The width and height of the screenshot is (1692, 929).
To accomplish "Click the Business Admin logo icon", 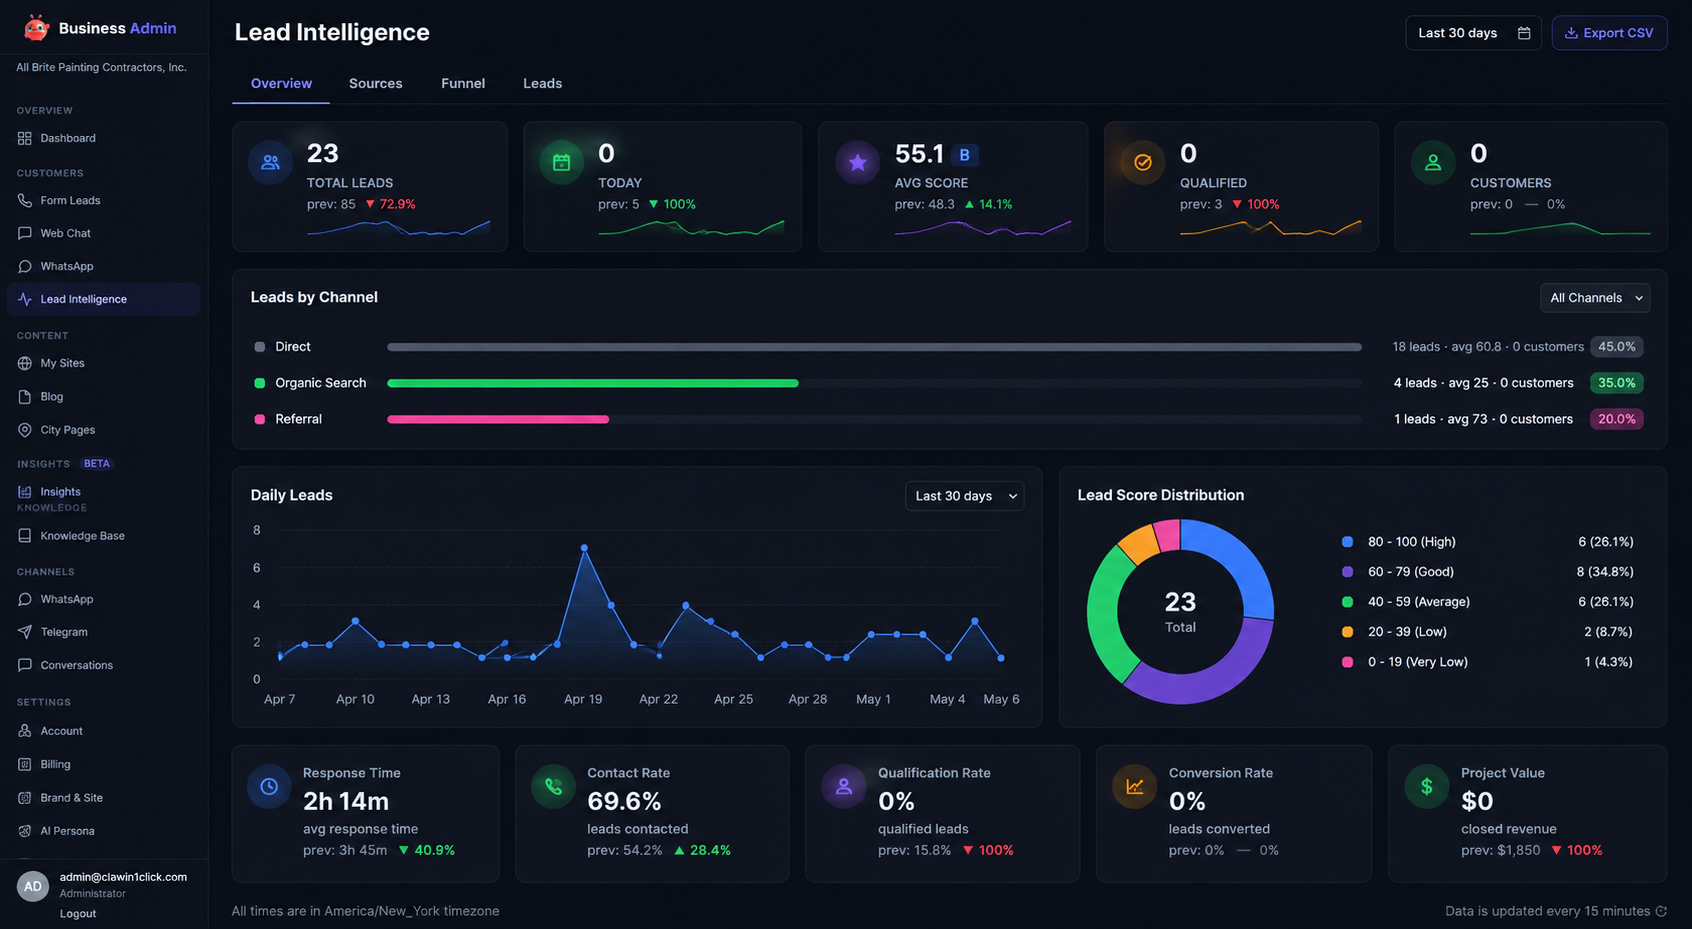I will 37,28.
